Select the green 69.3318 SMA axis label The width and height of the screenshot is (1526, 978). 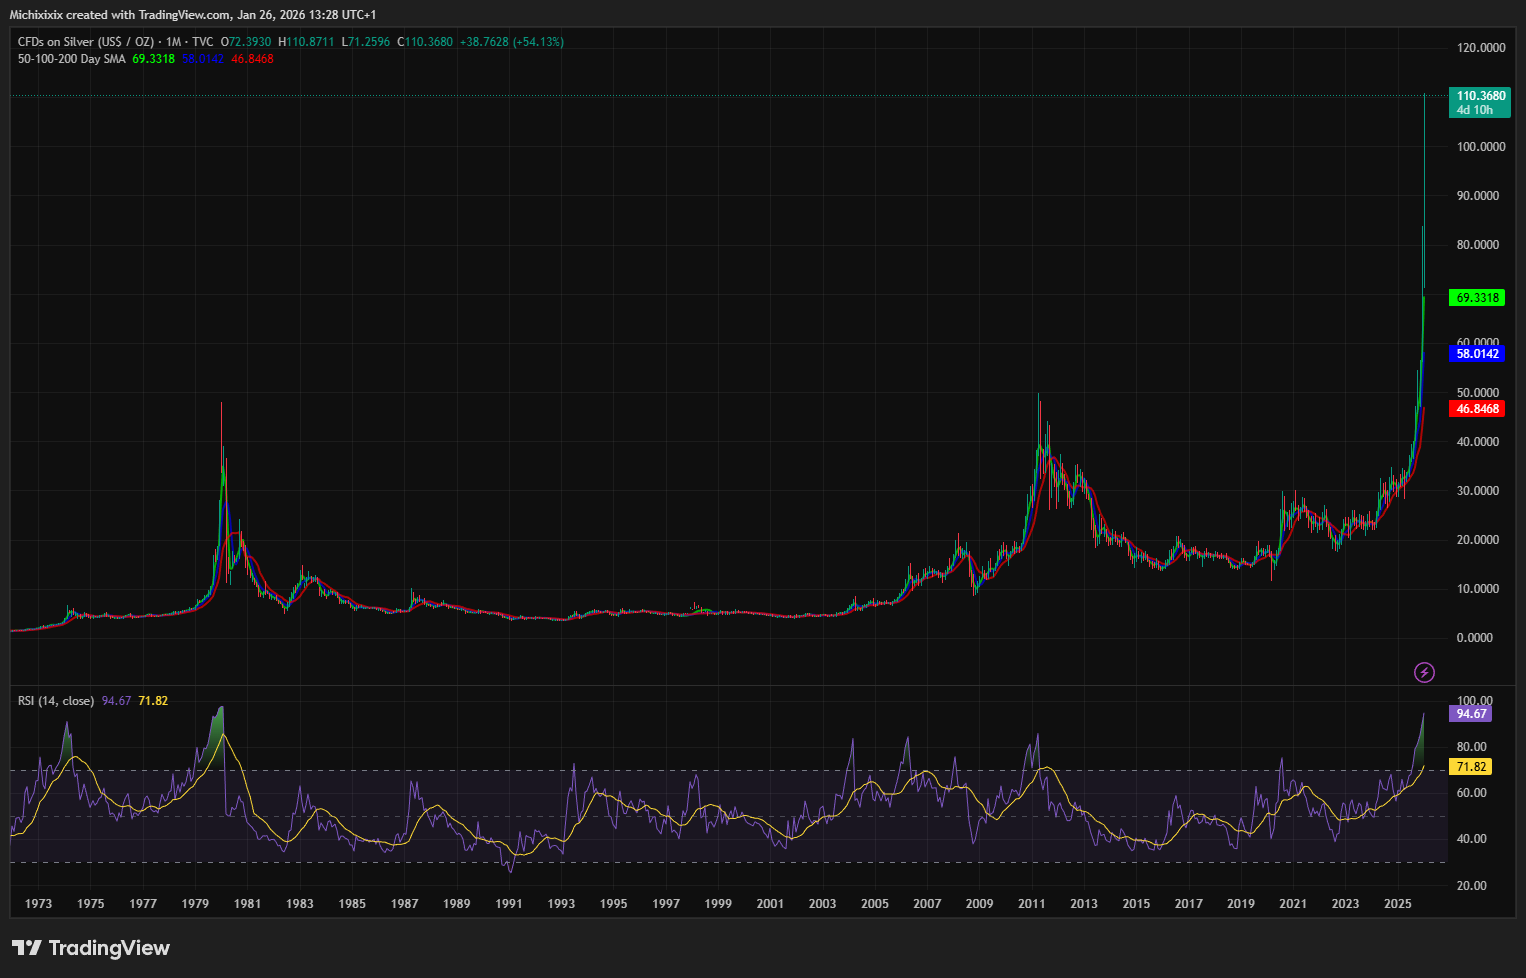(1477, 298)
